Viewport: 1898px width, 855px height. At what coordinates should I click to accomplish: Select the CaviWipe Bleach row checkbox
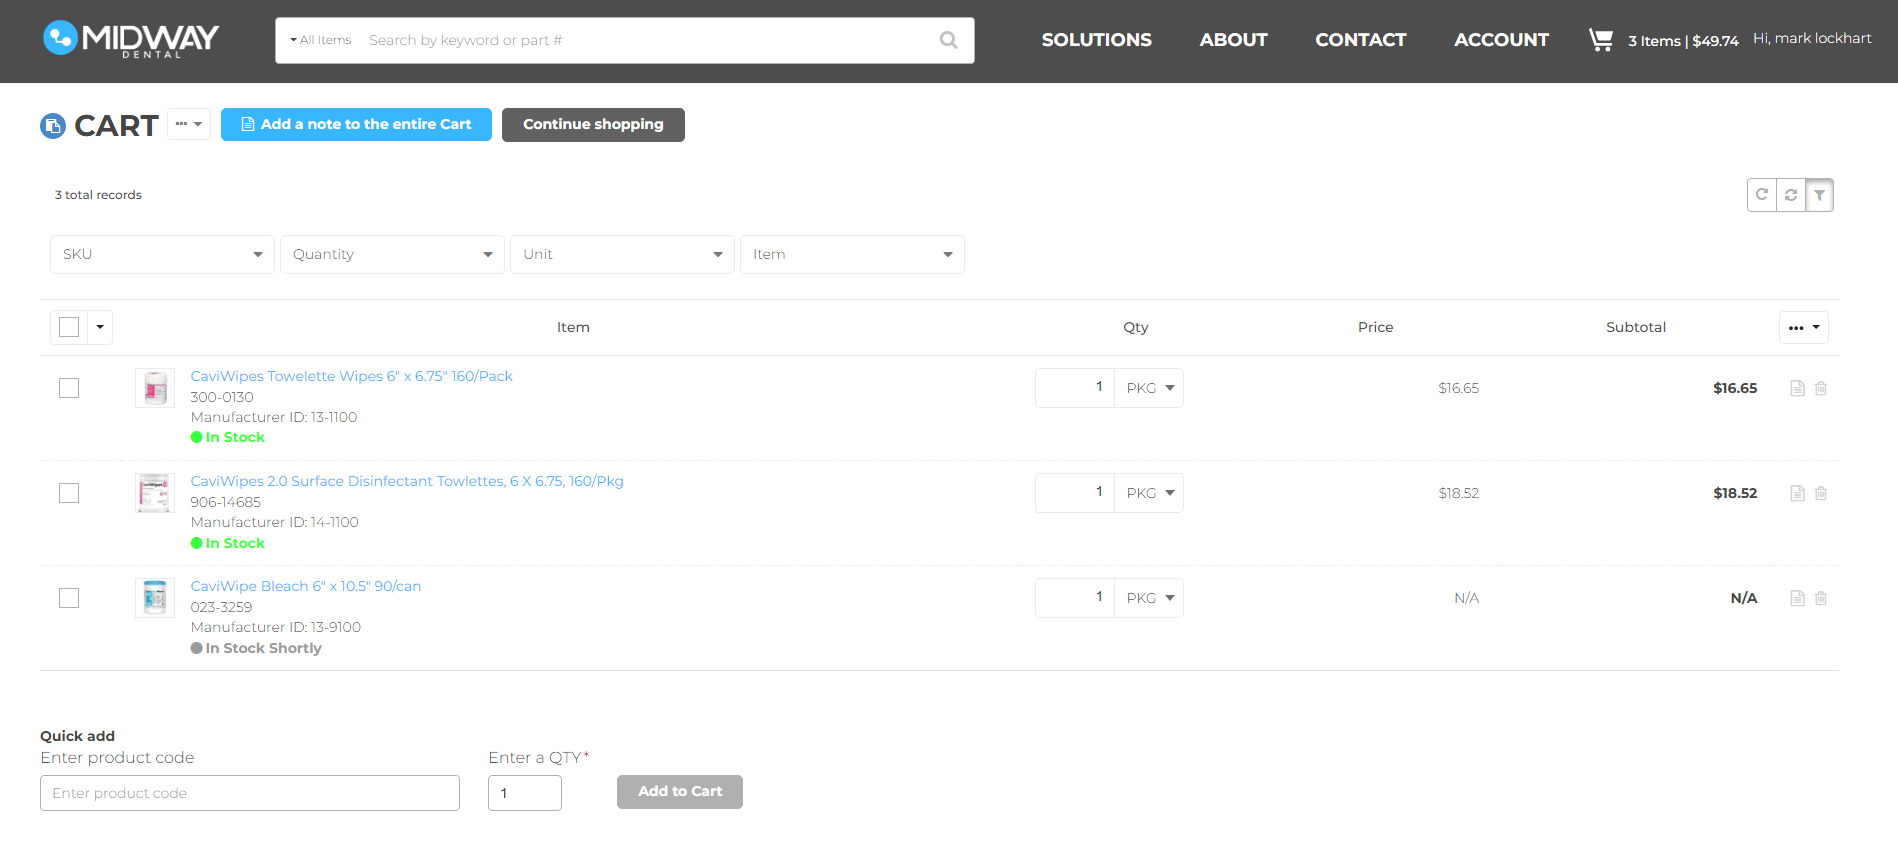pos(69,598)
